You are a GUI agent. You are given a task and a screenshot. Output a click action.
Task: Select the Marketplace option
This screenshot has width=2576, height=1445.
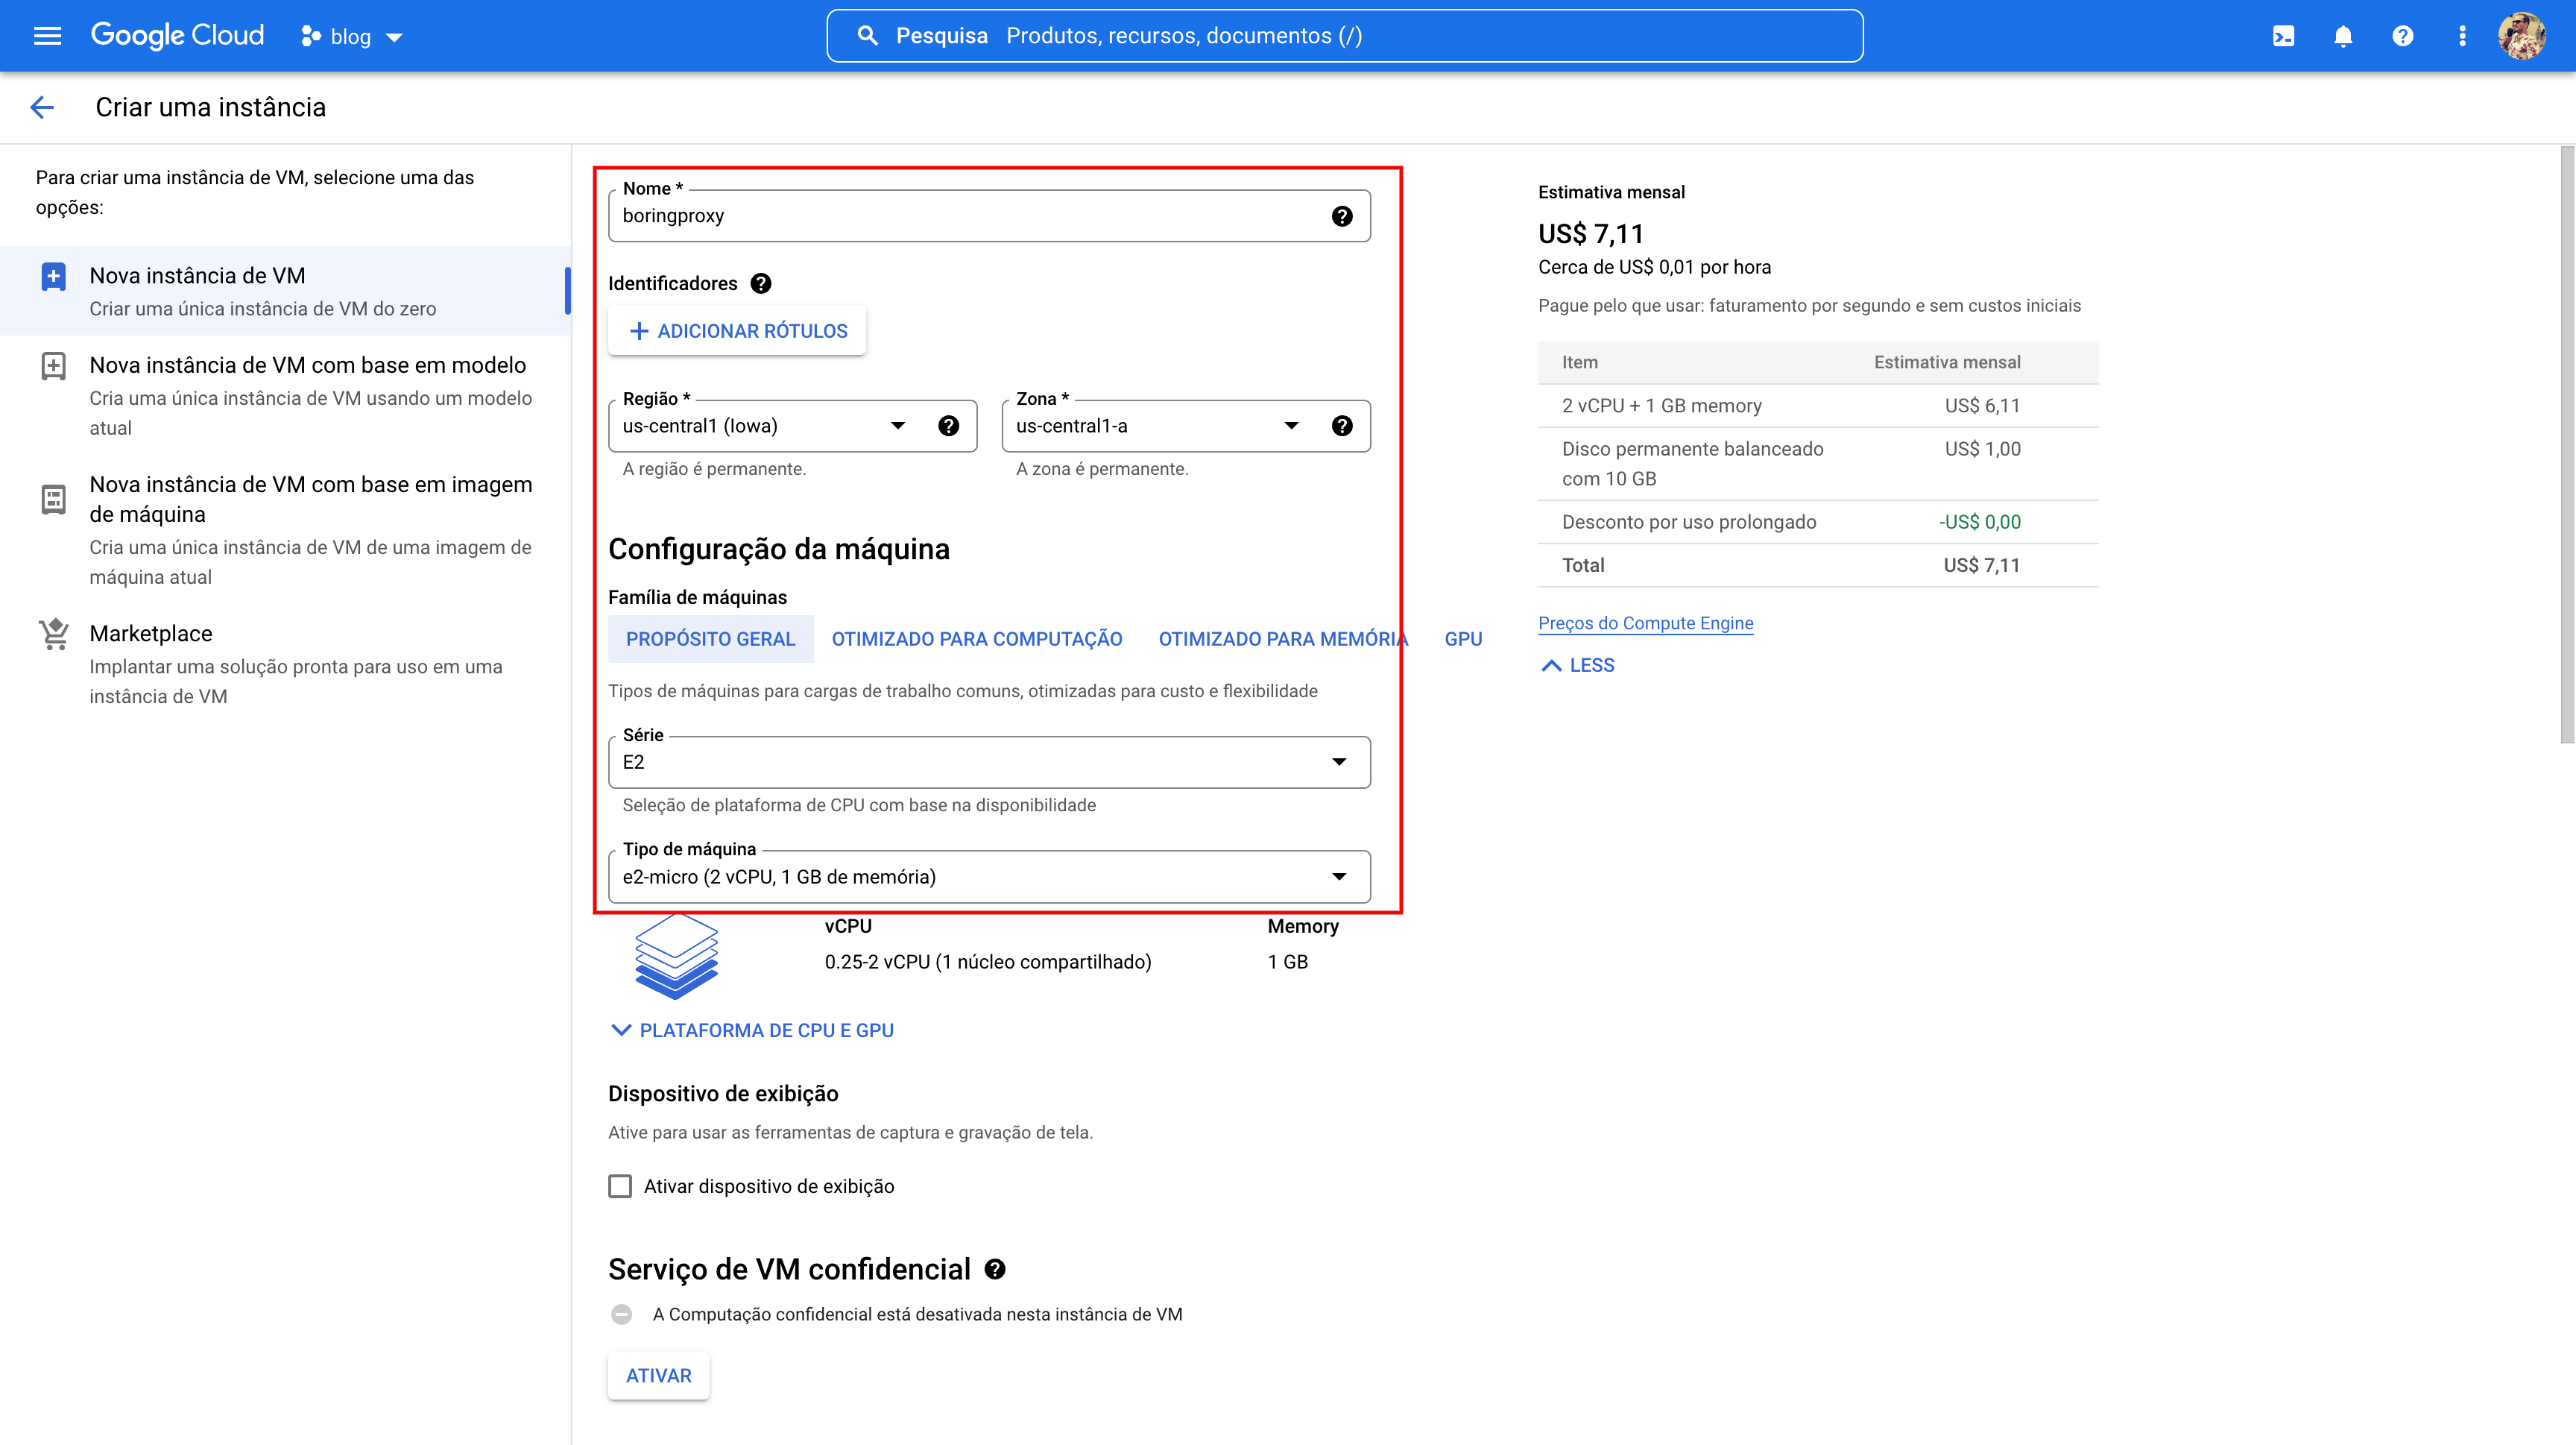coord(285,664)
